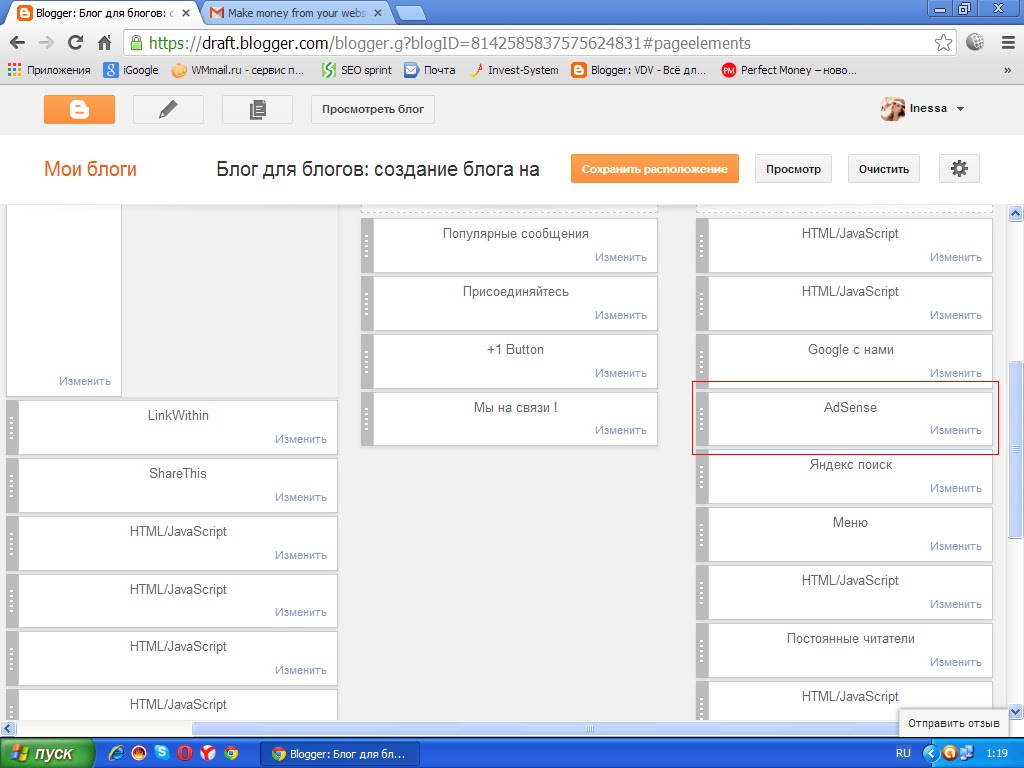The width and height of the screenshot is (1024, 768).
Task: Open posts list icon button
Action: [x=257, y=109]
